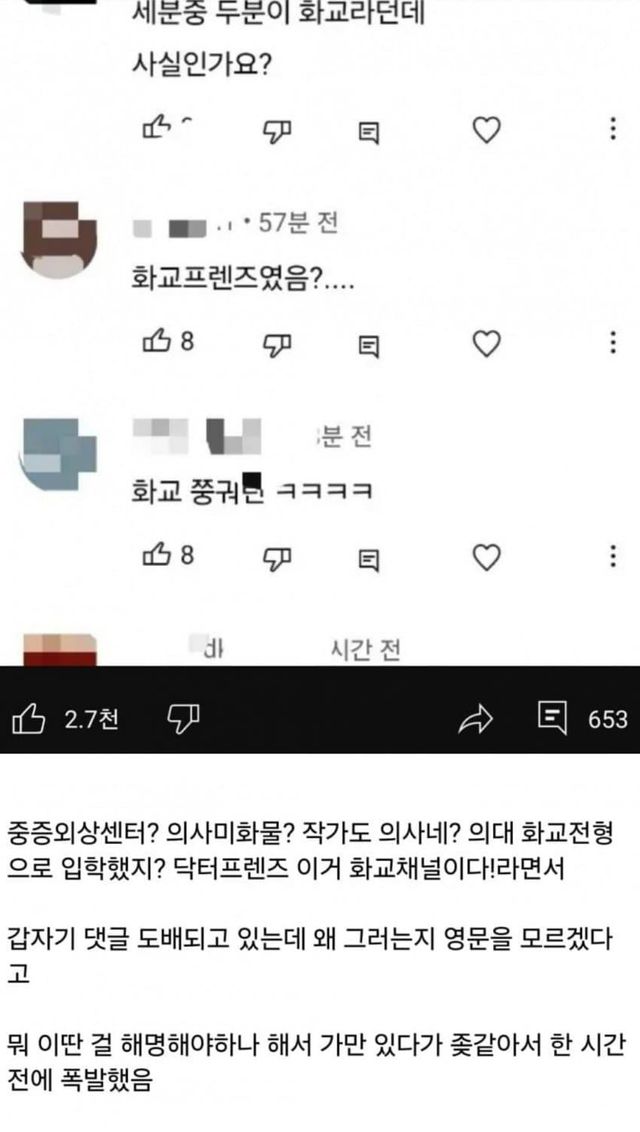The height and width of the screenshot is (1132, 640).
Task: Open three-dot menu on 화교 쭝궈런 comment
Action: (613, 556)
